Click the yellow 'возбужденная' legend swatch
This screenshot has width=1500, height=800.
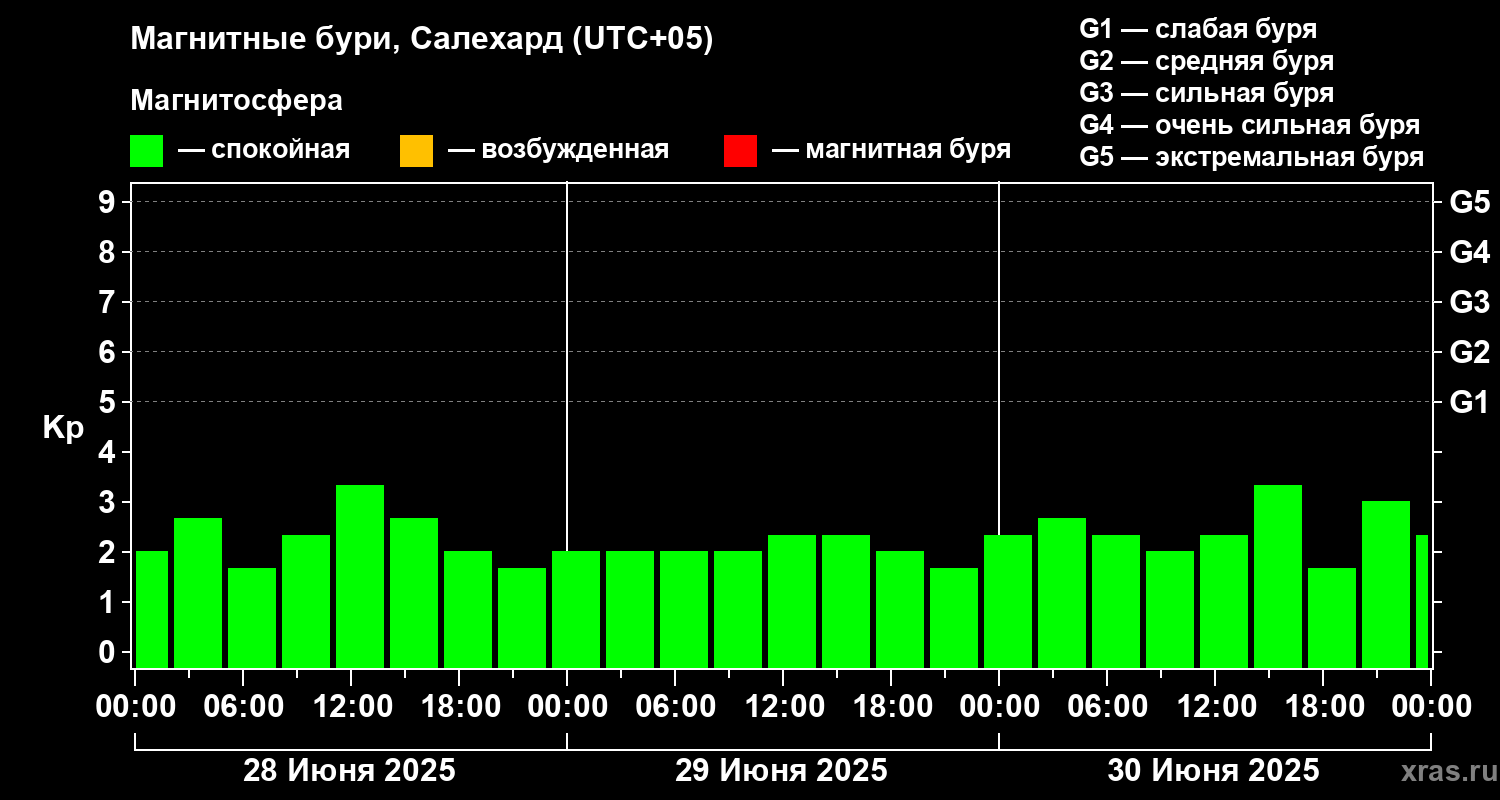tap(416, 151)
